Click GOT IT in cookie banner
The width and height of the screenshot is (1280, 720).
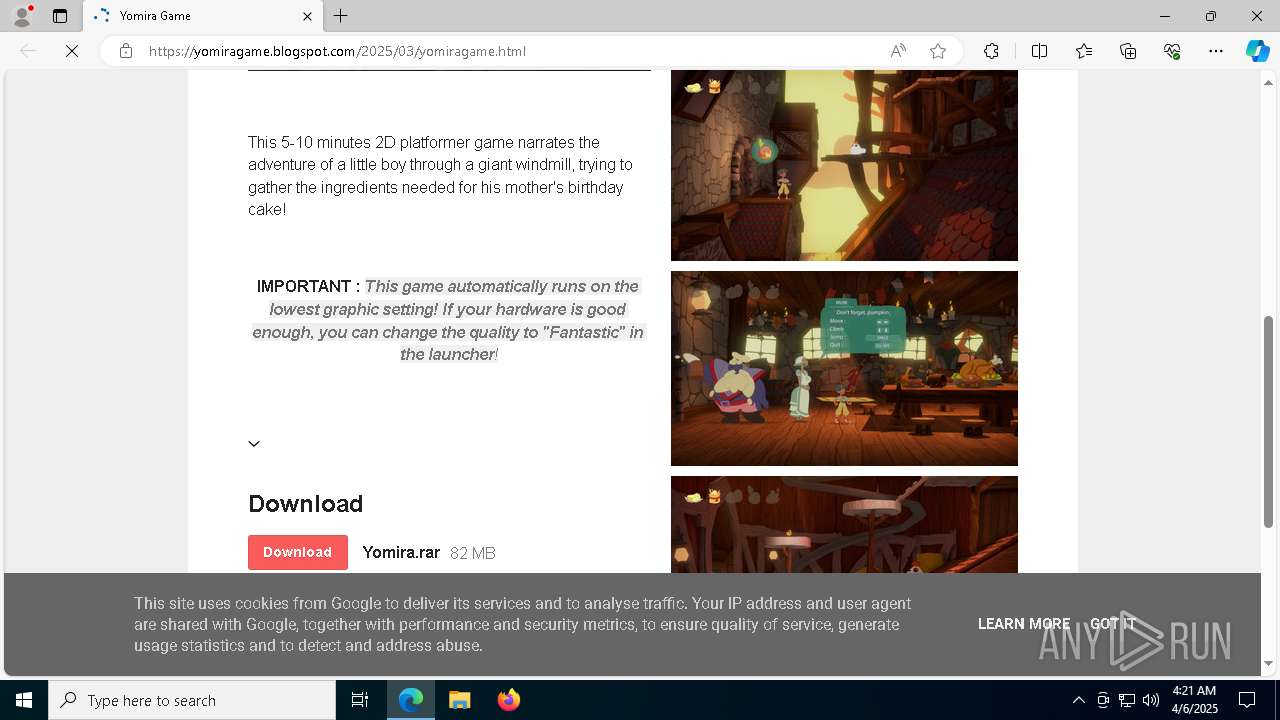1112,624
